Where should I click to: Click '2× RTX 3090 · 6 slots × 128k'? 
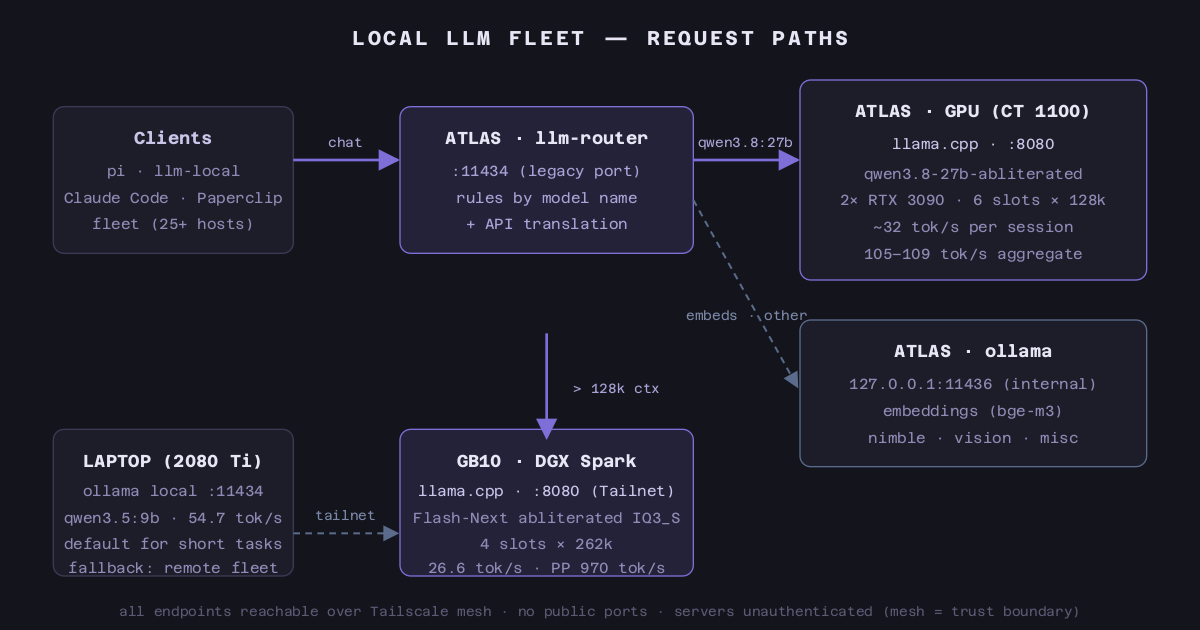pyautogui.click(x=973, y=200)
